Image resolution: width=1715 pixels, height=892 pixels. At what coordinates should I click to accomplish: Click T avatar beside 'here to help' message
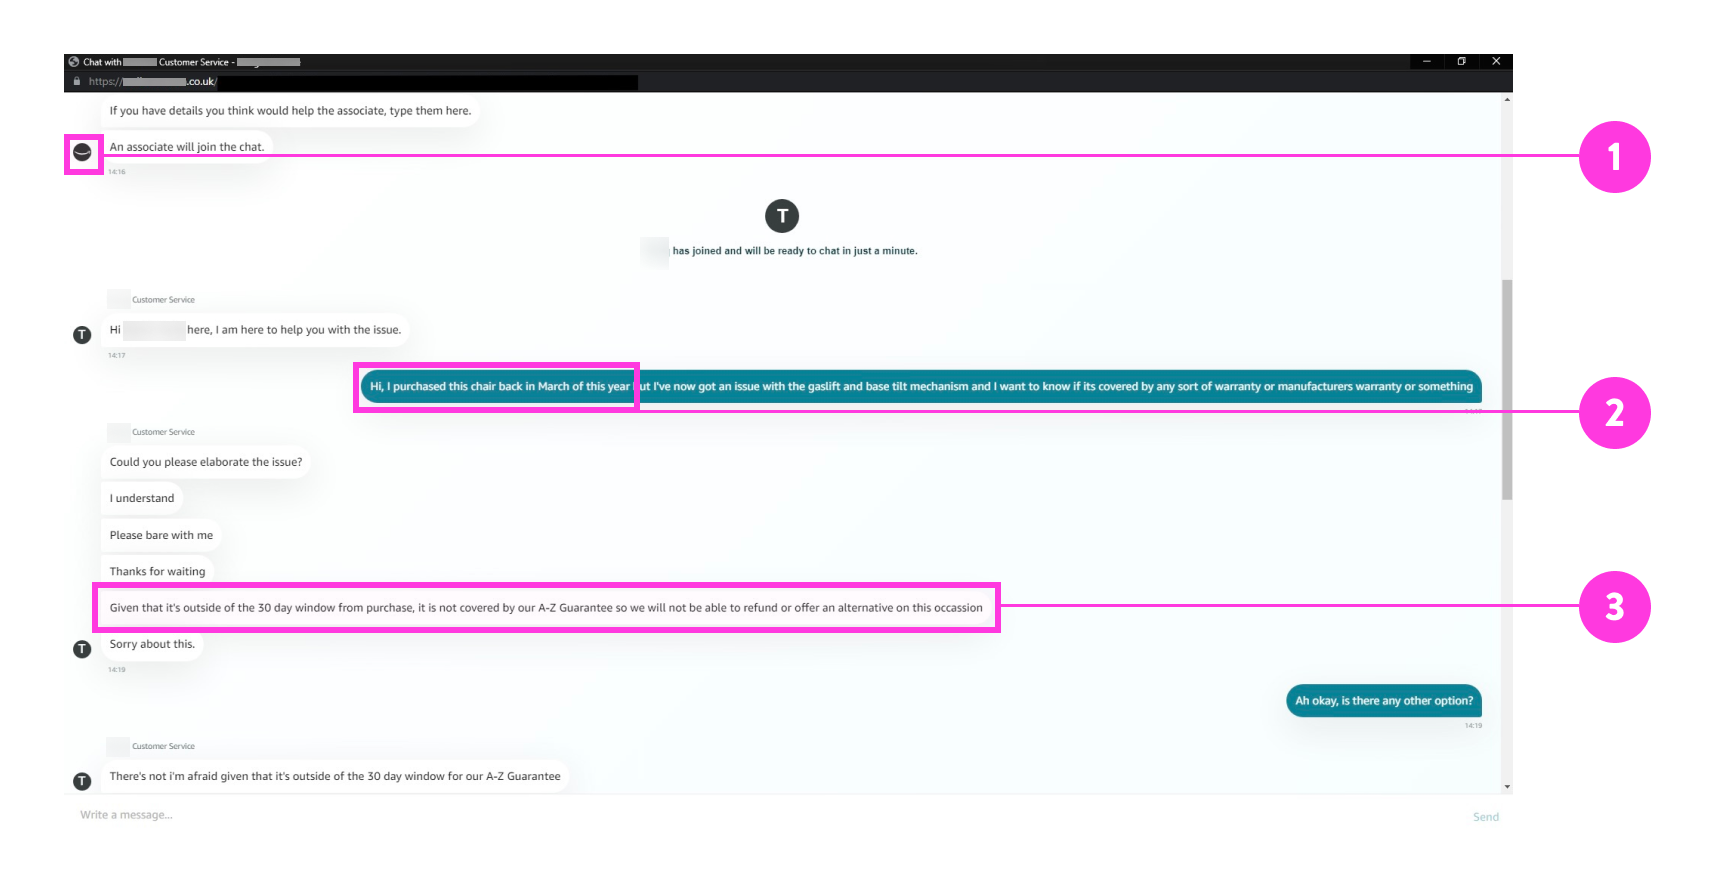click(82, 335)
